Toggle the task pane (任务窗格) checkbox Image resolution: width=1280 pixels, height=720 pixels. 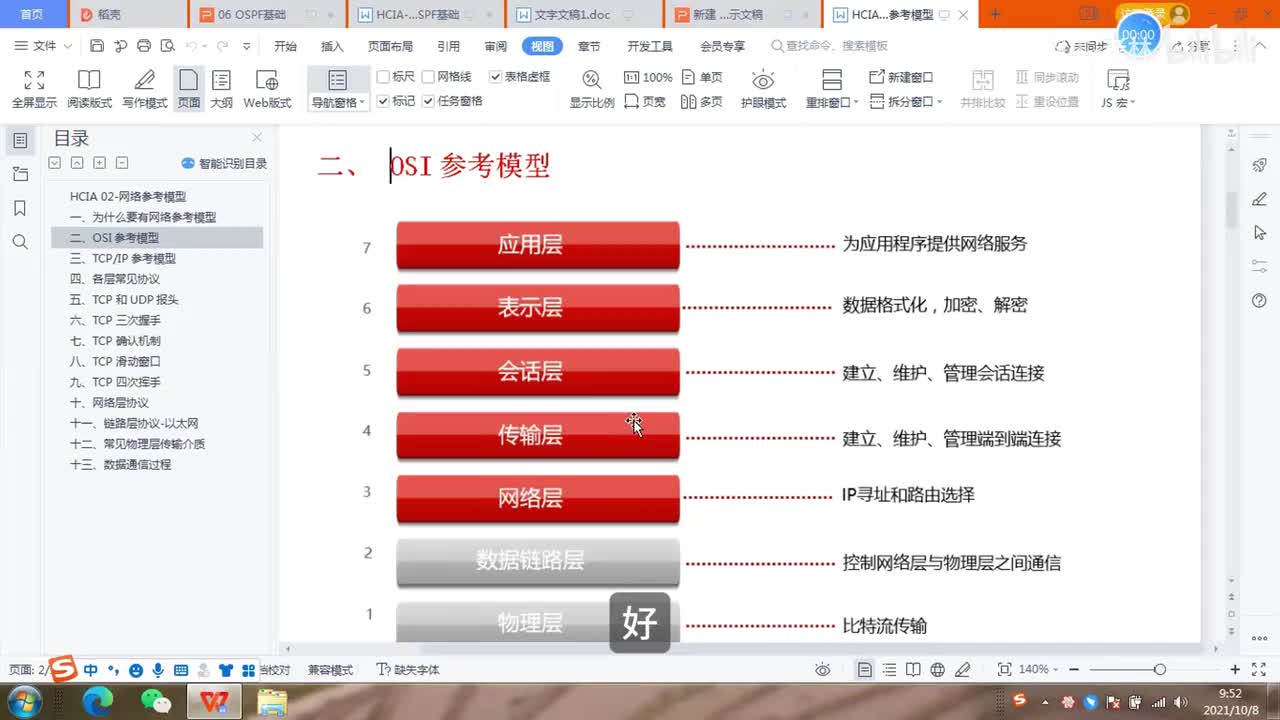pos(453,101)
